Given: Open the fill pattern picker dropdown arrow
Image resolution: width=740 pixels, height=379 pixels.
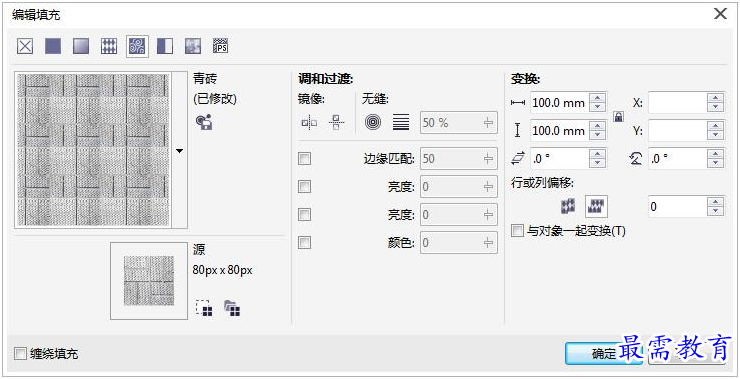Looking at the screenshot, I should point(179,151).
